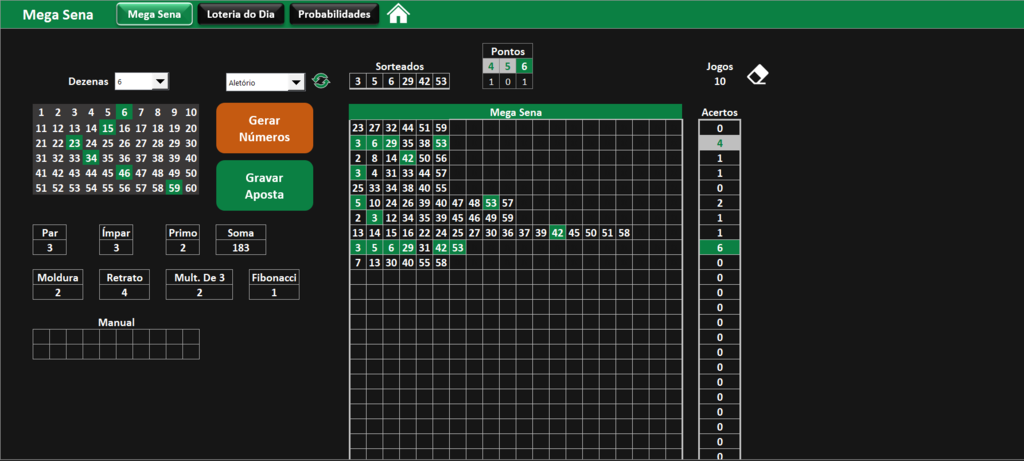
Task: Click Sorteados number 42
Action: click(424, 82)
